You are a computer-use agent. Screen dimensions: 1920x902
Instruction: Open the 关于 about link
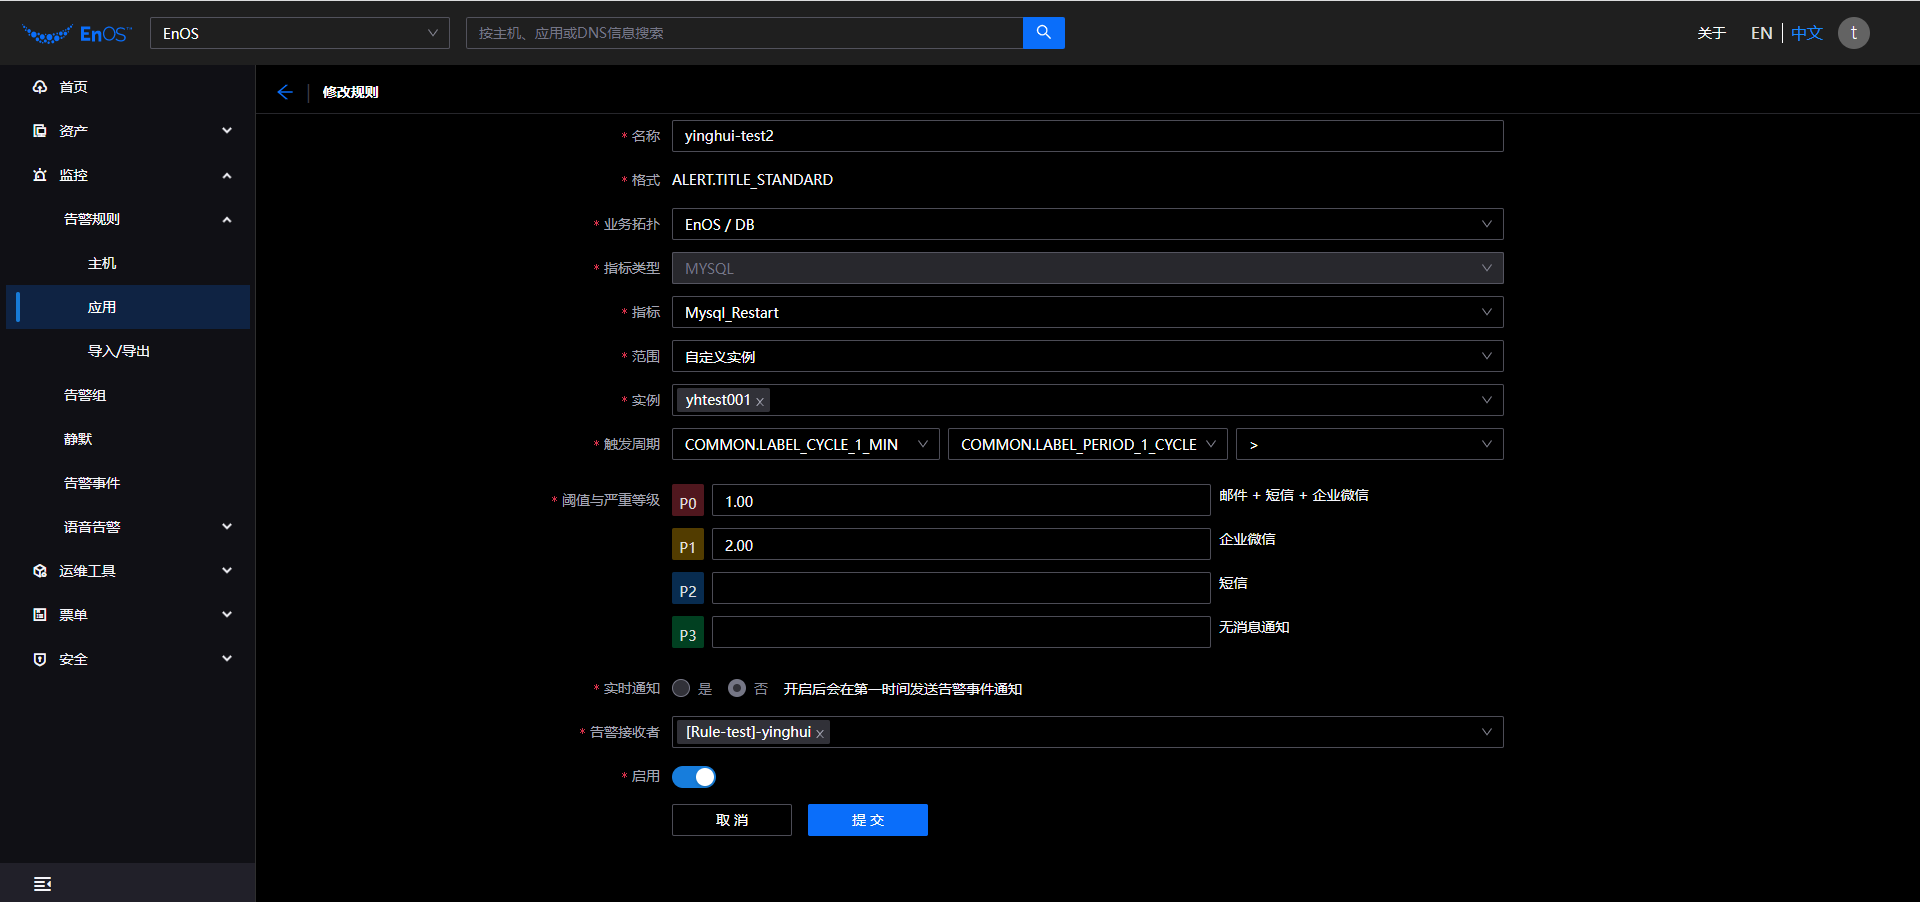(1712, 33)
